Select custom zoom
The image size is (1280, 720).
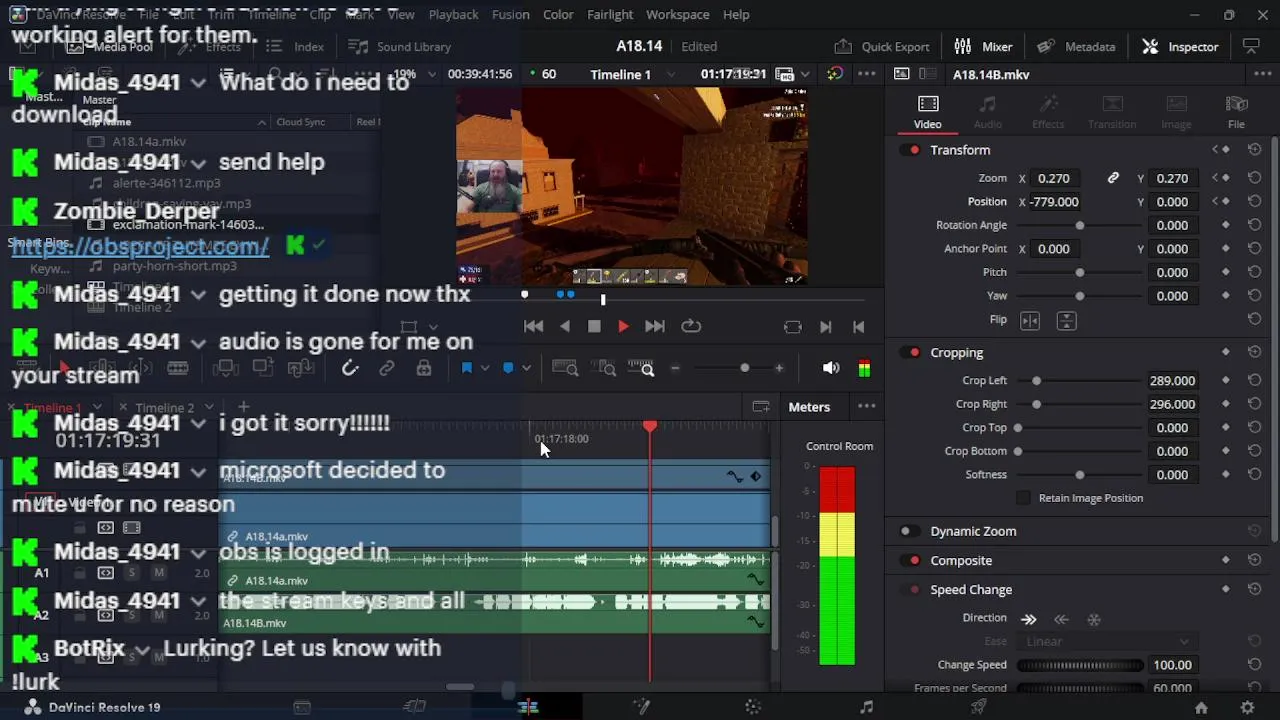(x=641, y=369)
